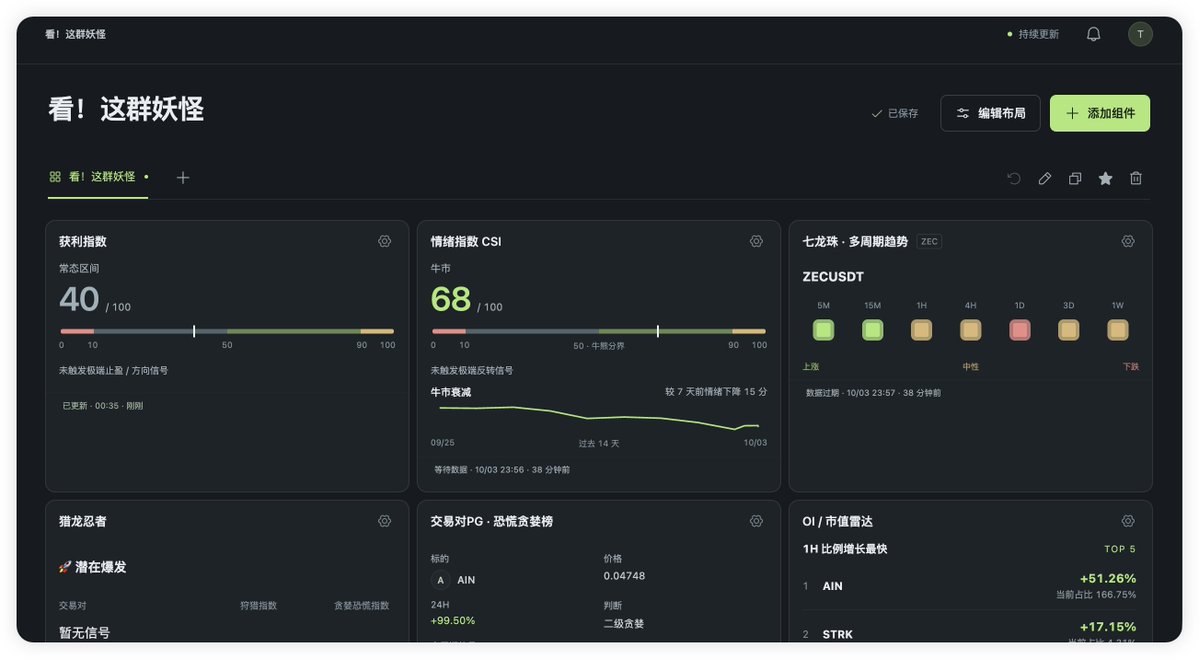Click the AIN row in OI radar
The width and height of the screenshot is (1199, 659).
coord(969,586)
